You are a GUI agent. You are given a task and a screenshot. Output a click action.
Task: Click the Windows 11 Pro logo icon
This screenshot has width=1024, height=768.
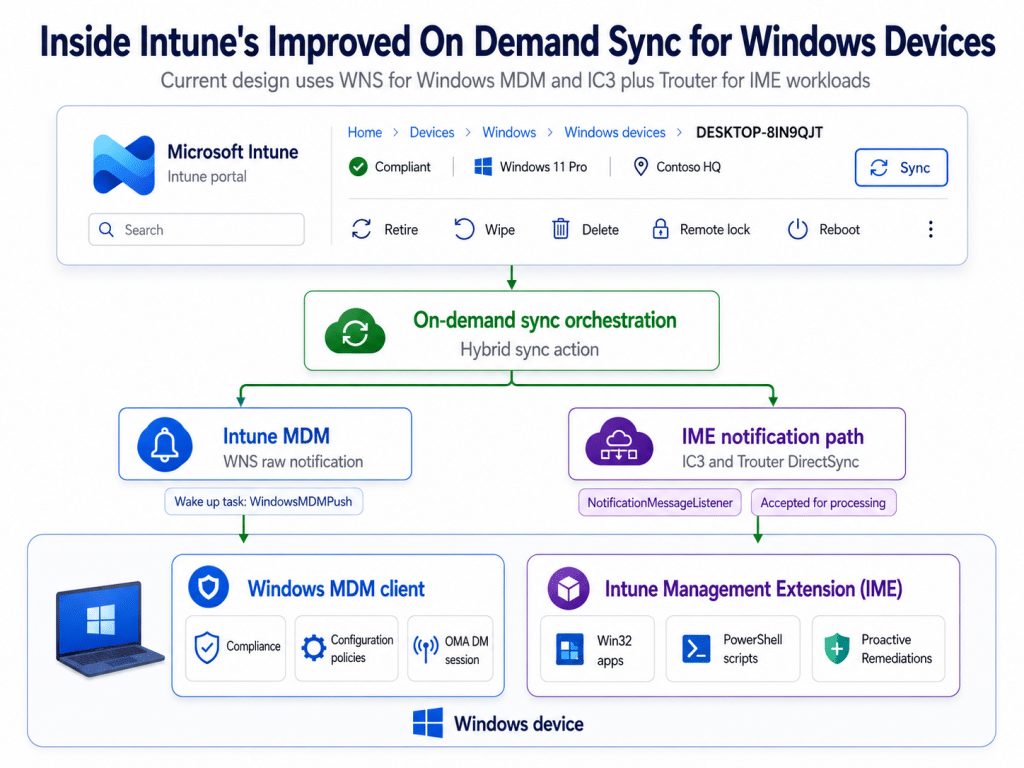(483, 167)
